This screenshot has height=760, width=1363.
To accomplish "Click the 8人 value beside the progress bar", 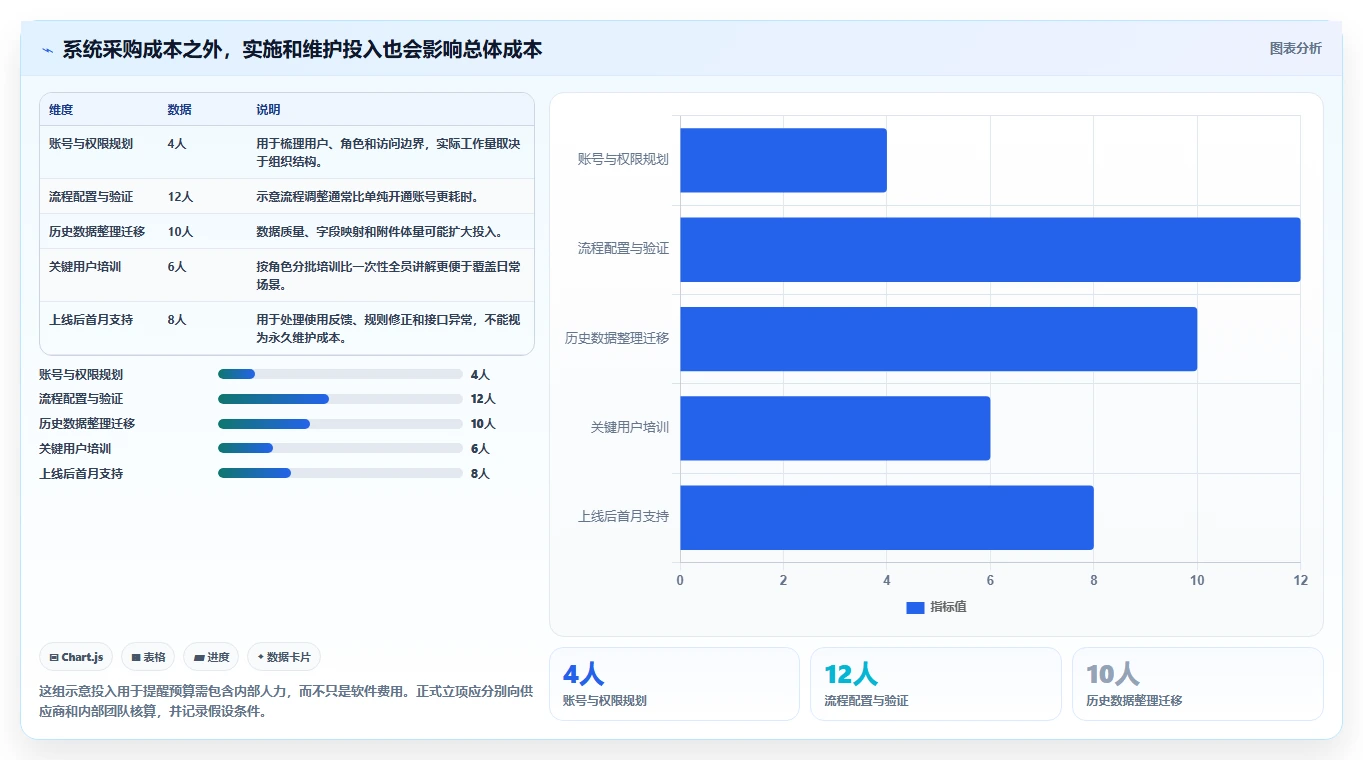I will 480,474.
